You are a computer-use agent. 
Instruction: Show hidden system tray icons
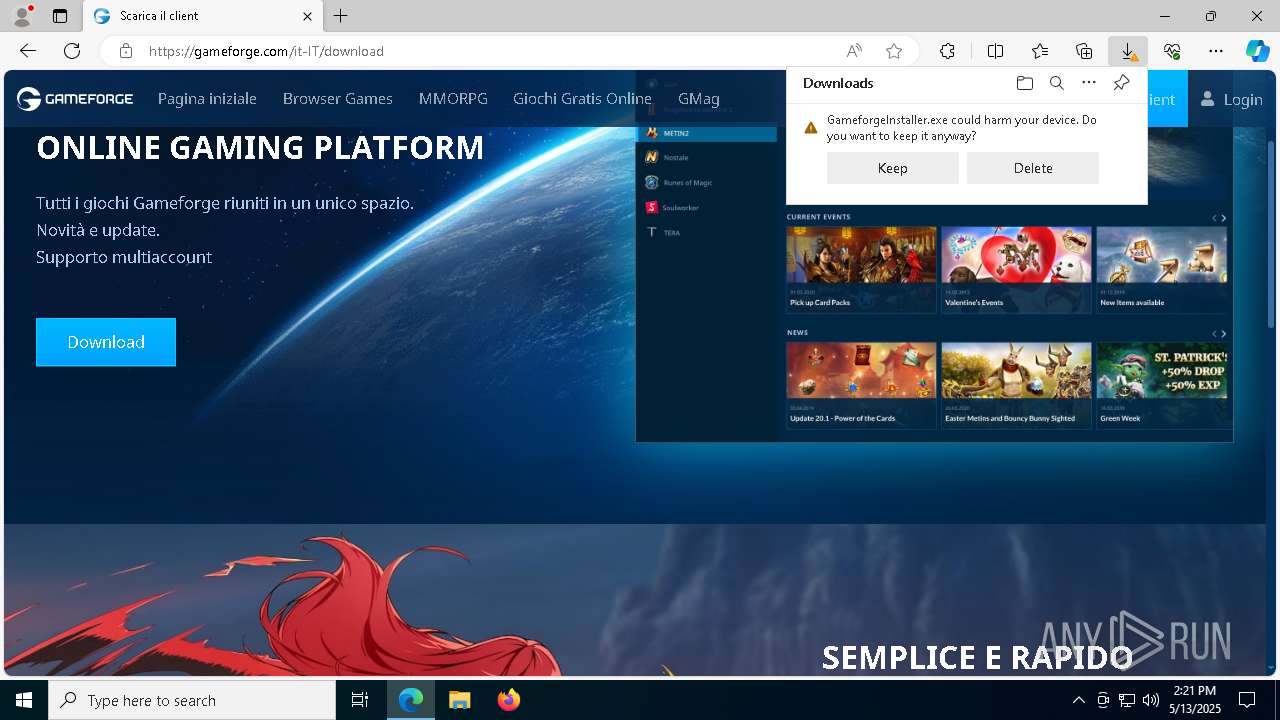coord(1078,700)
